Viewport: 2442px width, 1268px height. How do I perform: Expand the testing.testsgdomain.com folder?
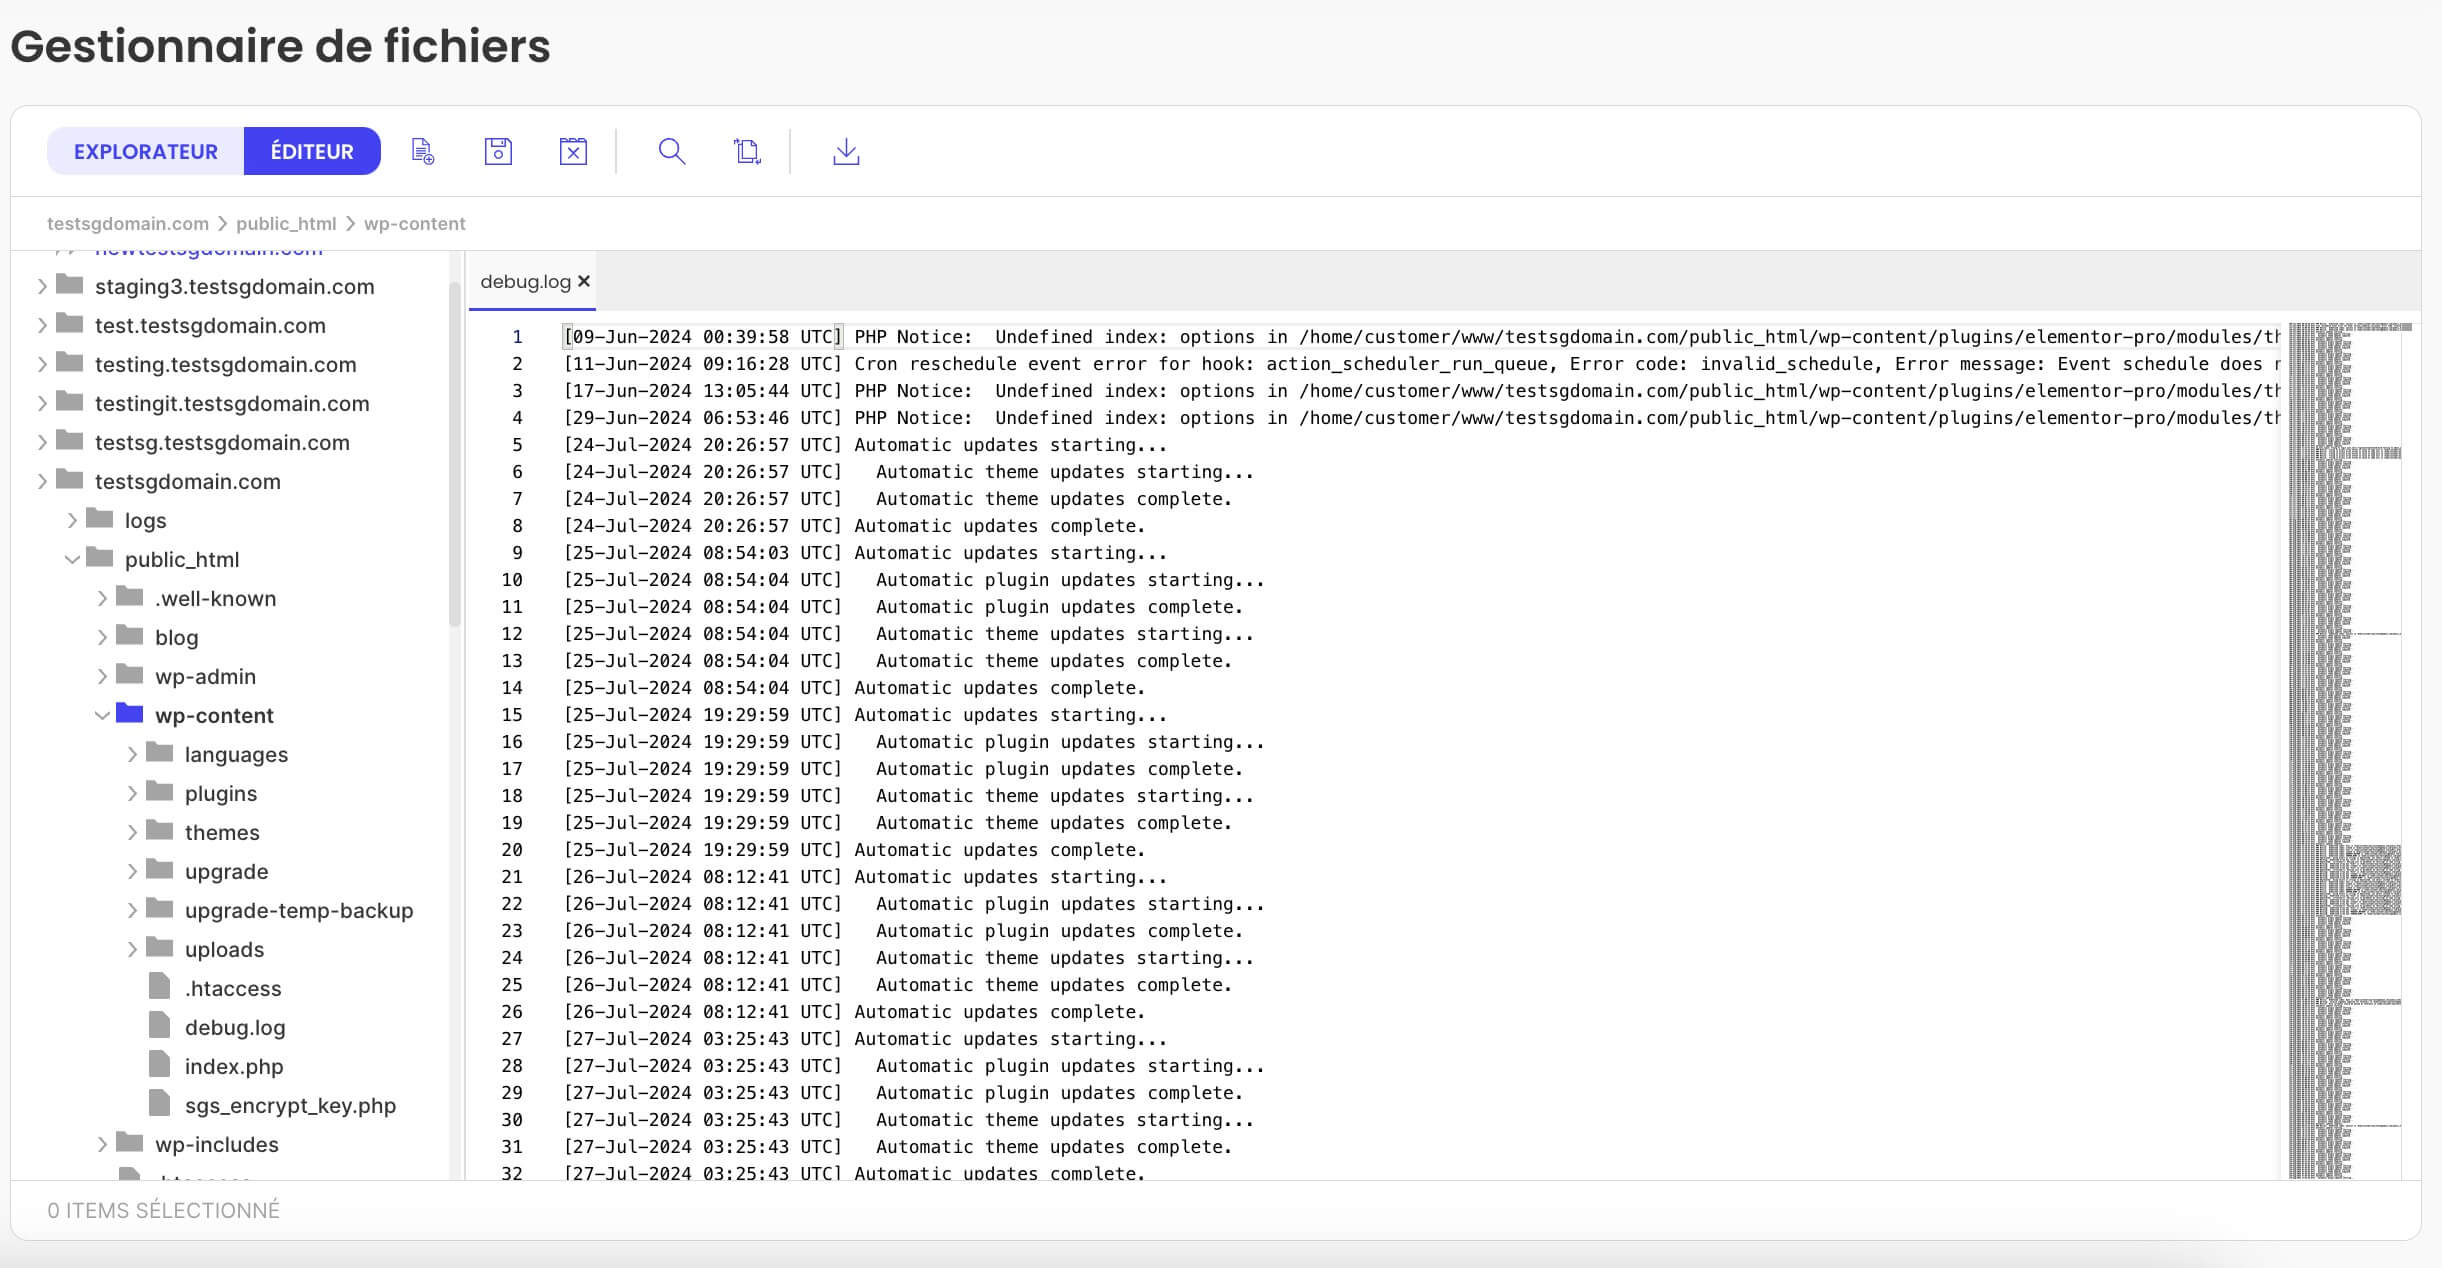coord(42,364)
